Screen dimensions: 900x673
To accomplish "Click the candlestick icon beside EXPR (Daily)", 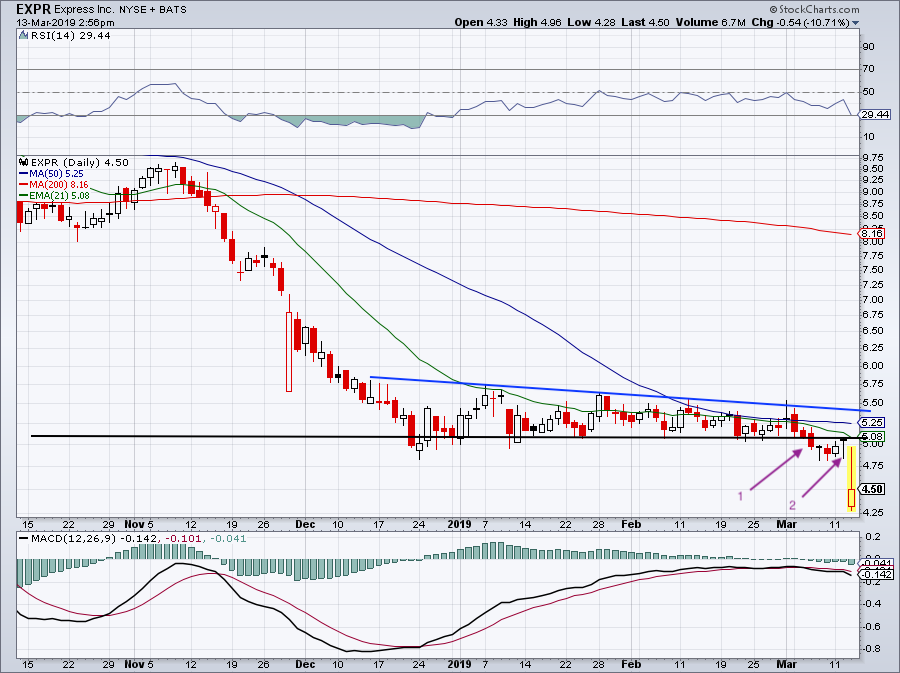I will point(24,162).
